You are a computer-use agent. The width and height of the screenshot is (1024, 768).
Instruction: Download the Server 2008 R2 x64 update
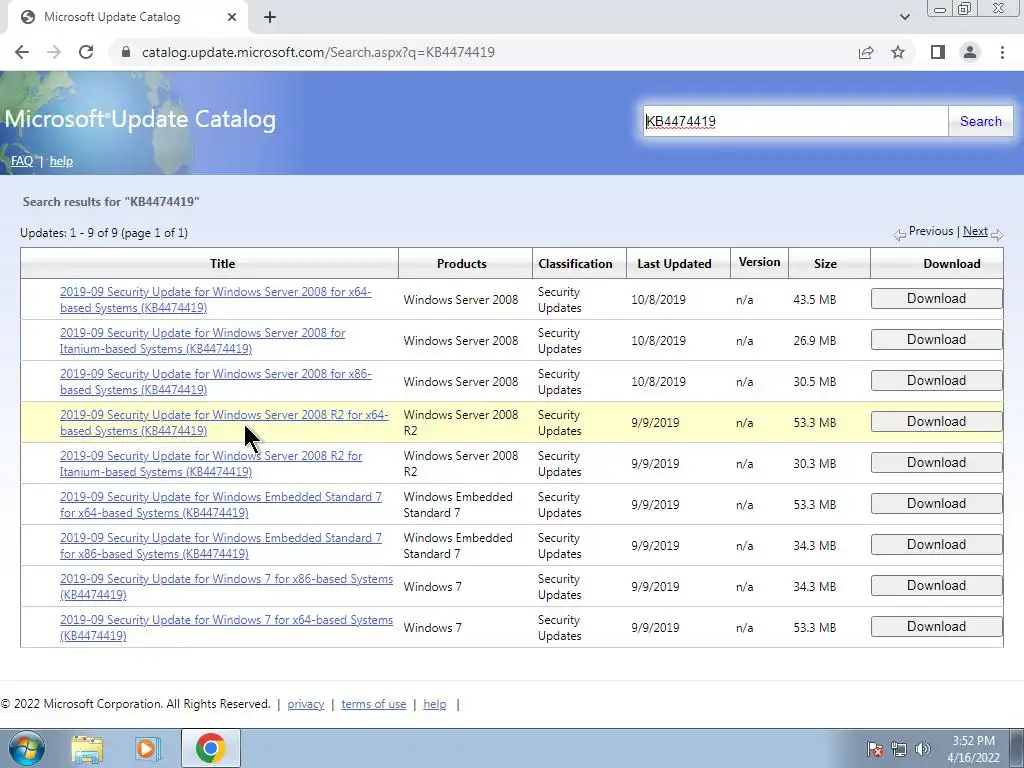coord(936,422)
